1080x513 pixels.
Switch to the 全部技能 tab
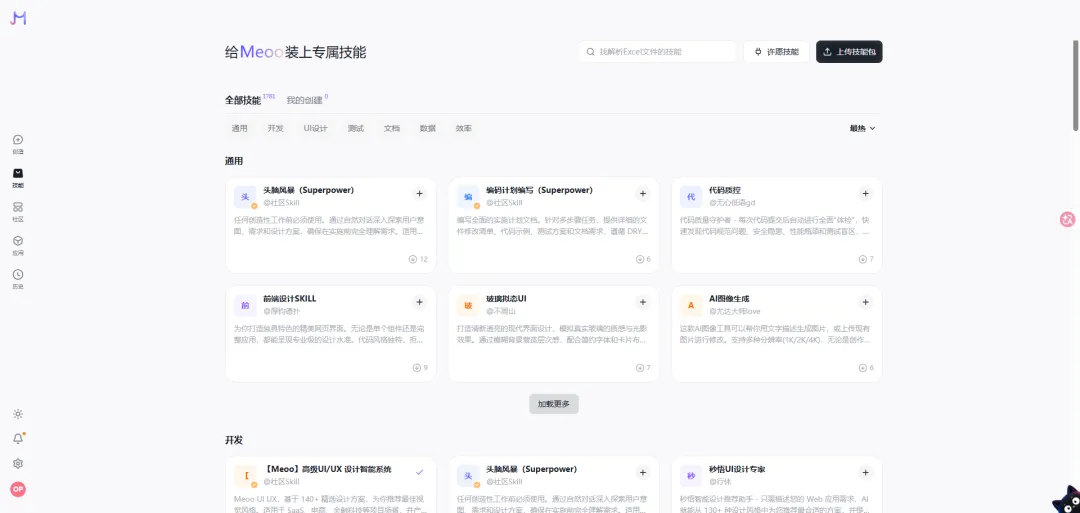242,101
